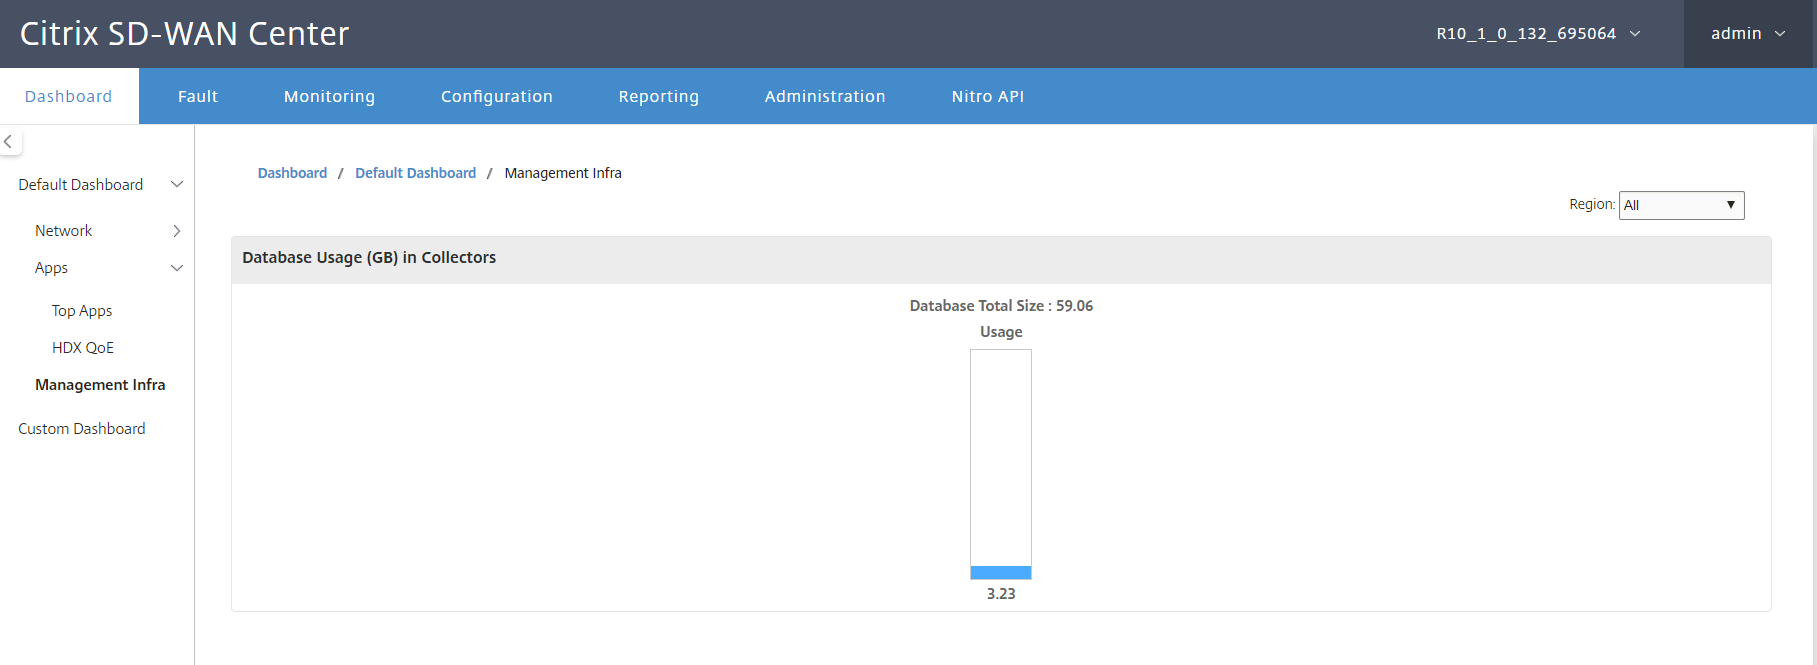The width and height of the screenshot is (1817, 665).
Task: Go to the Configuration tab
Action: click(497, 96)
